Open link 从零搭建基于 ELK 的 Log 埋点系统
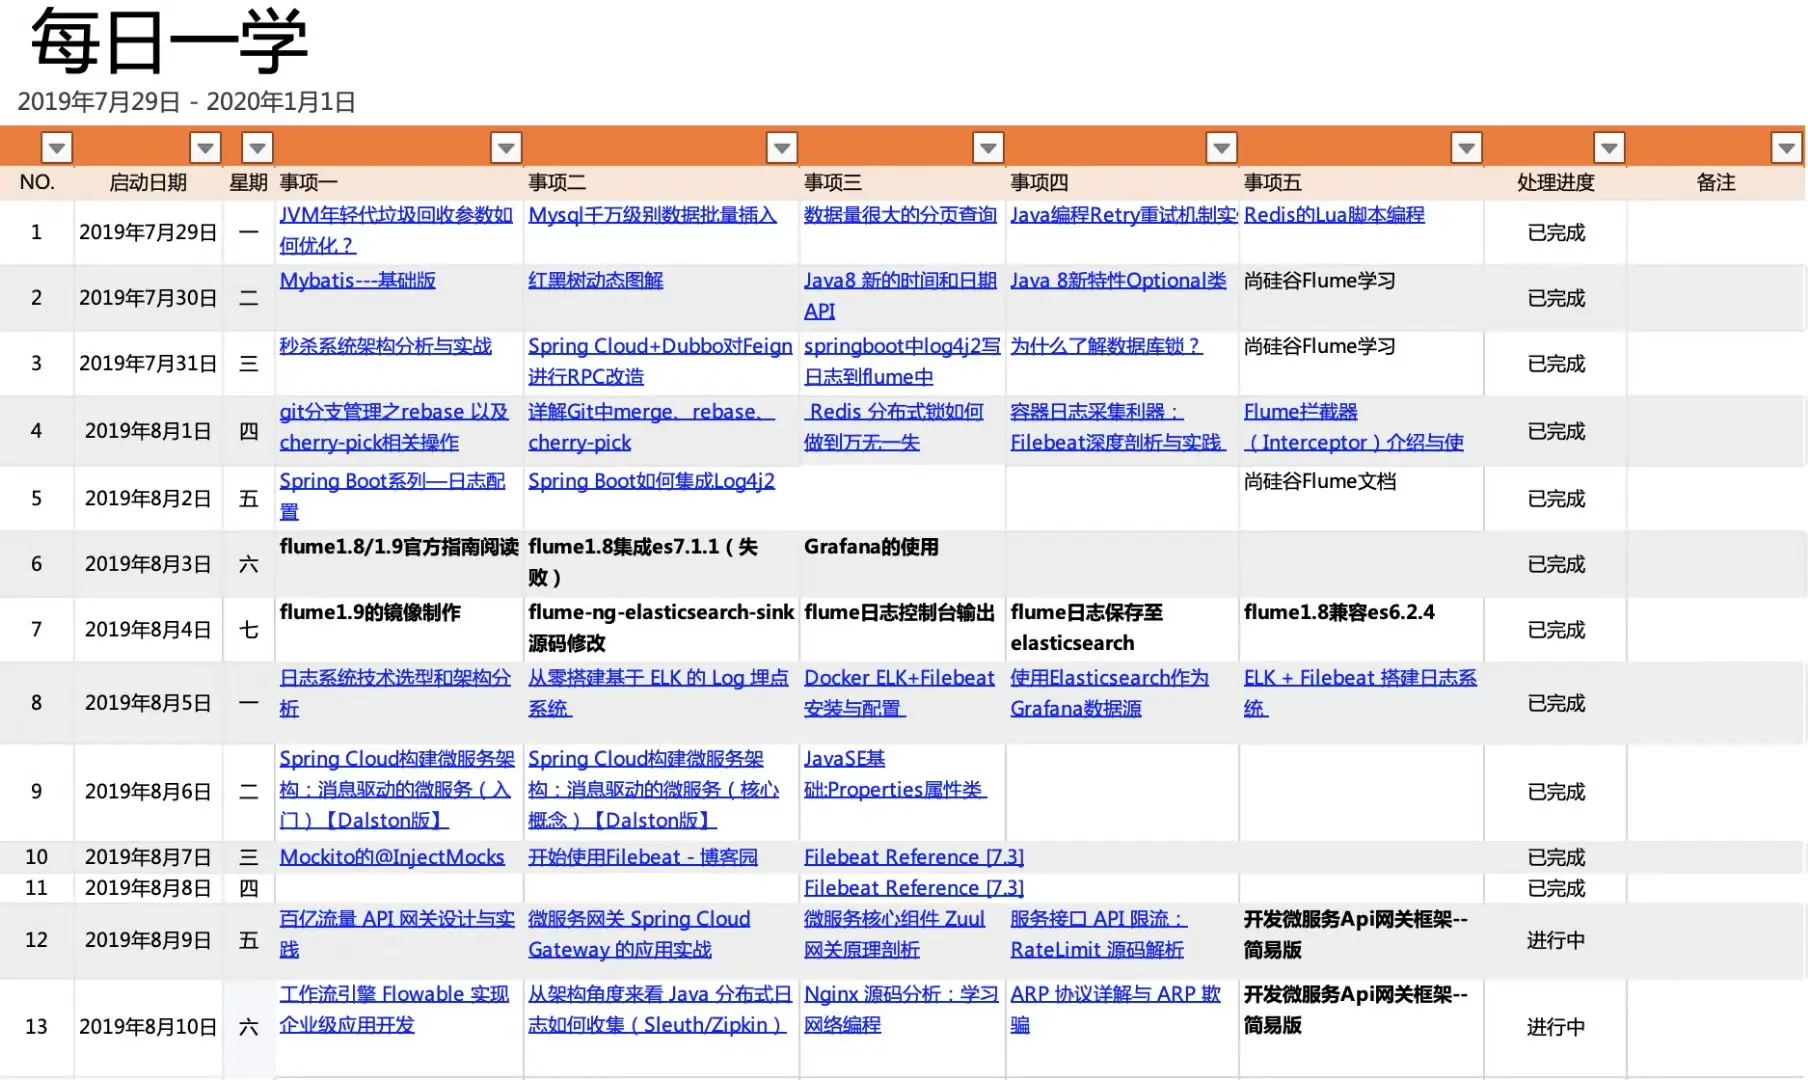 (658, 693)
